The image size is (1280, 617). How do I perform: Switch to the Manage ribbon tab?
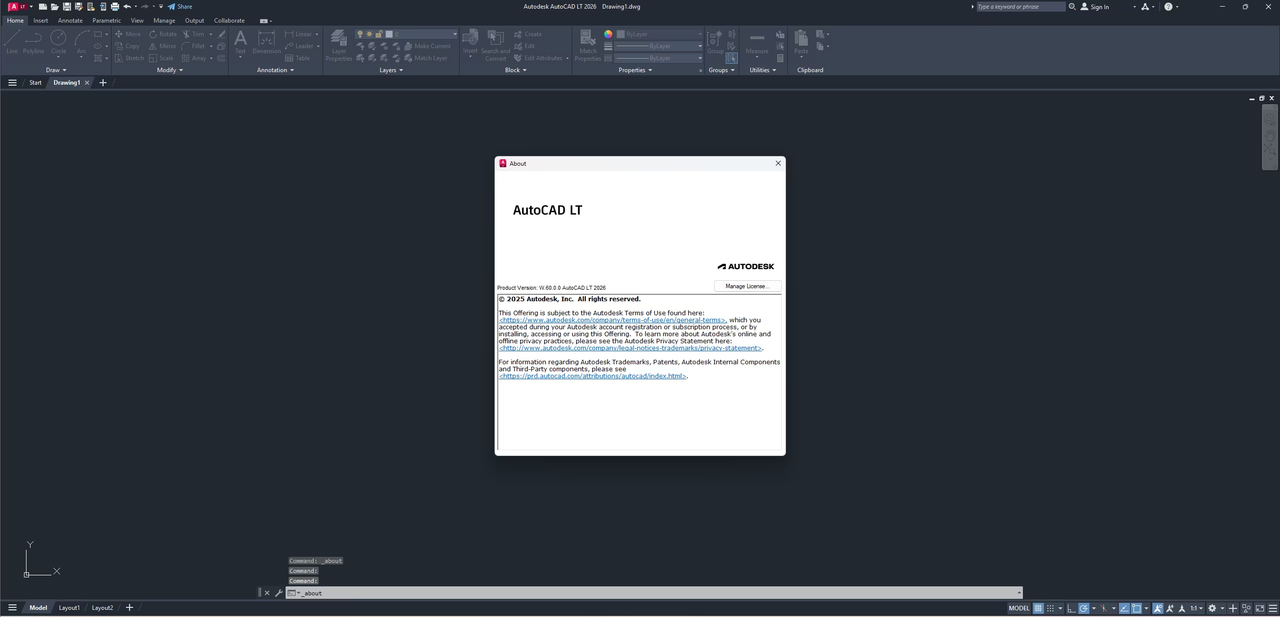click(164, 20)
